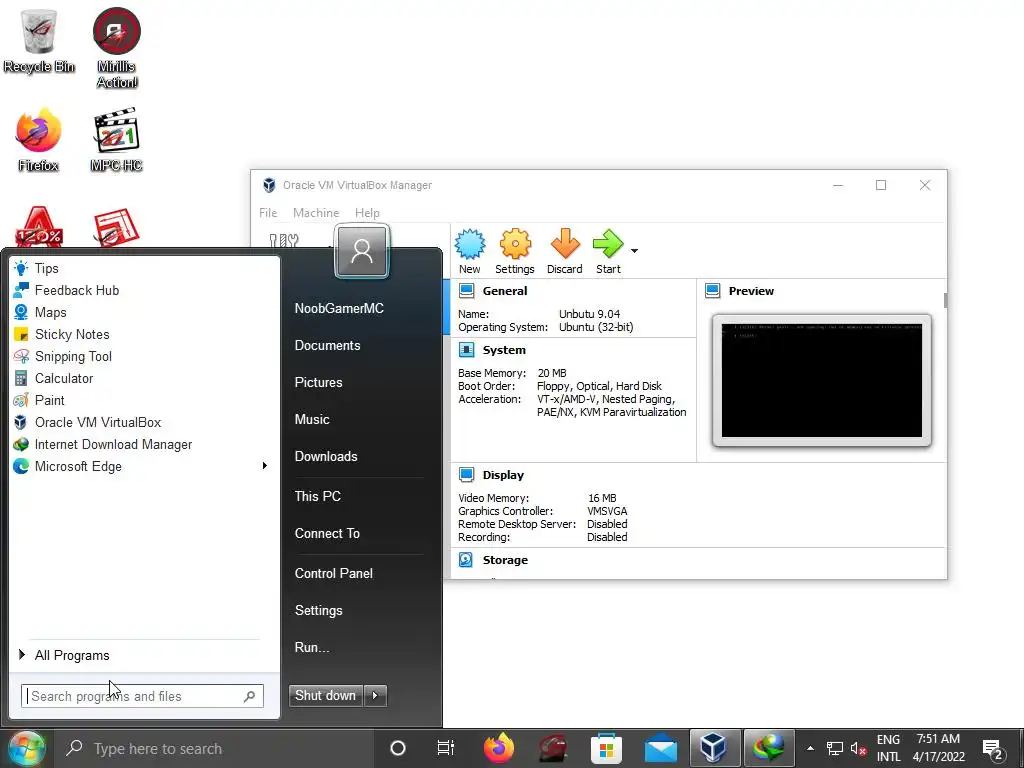Click the taskbar Type here to search box
Image resolution: width=1024 pixels, height=768 pixels.
tap(214, 748)
